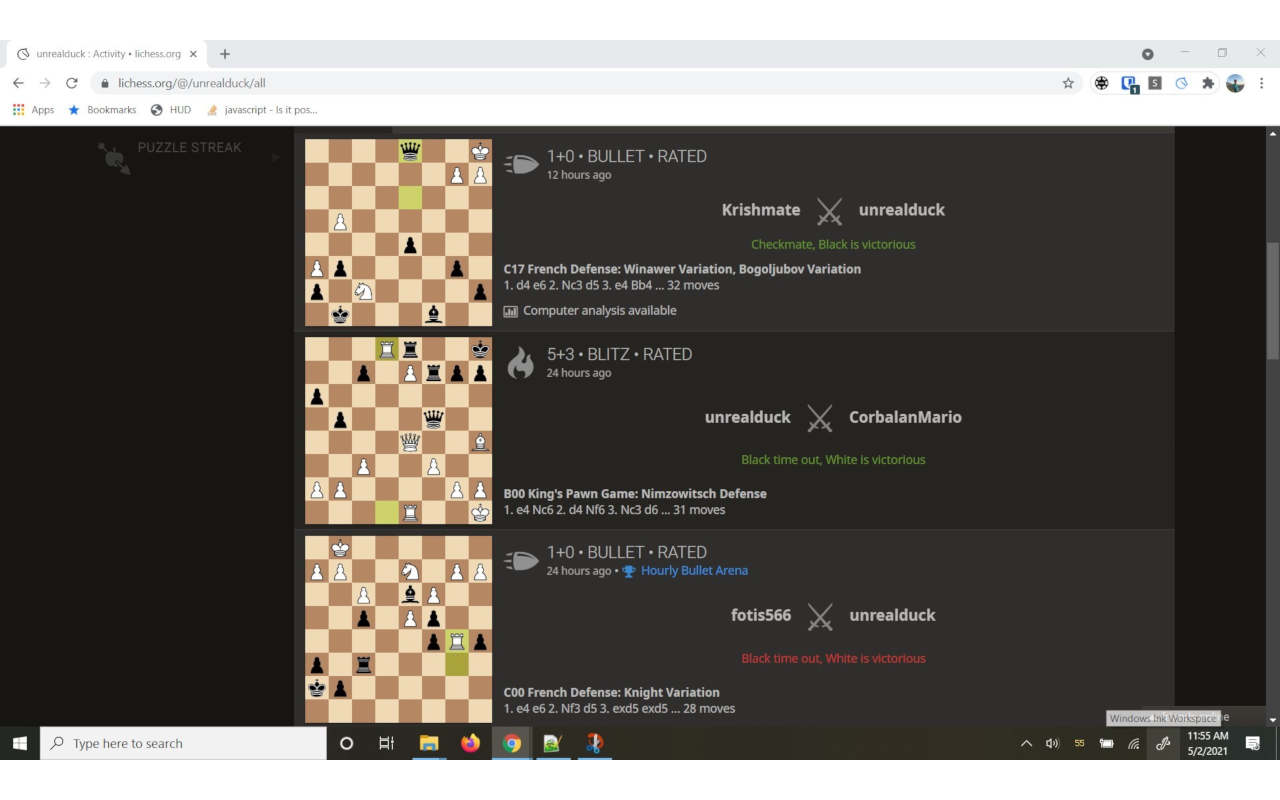Viewport: 1280px width, 800px height.
Task: Open the HUD bookmark
Action: (x=170, y=110)
